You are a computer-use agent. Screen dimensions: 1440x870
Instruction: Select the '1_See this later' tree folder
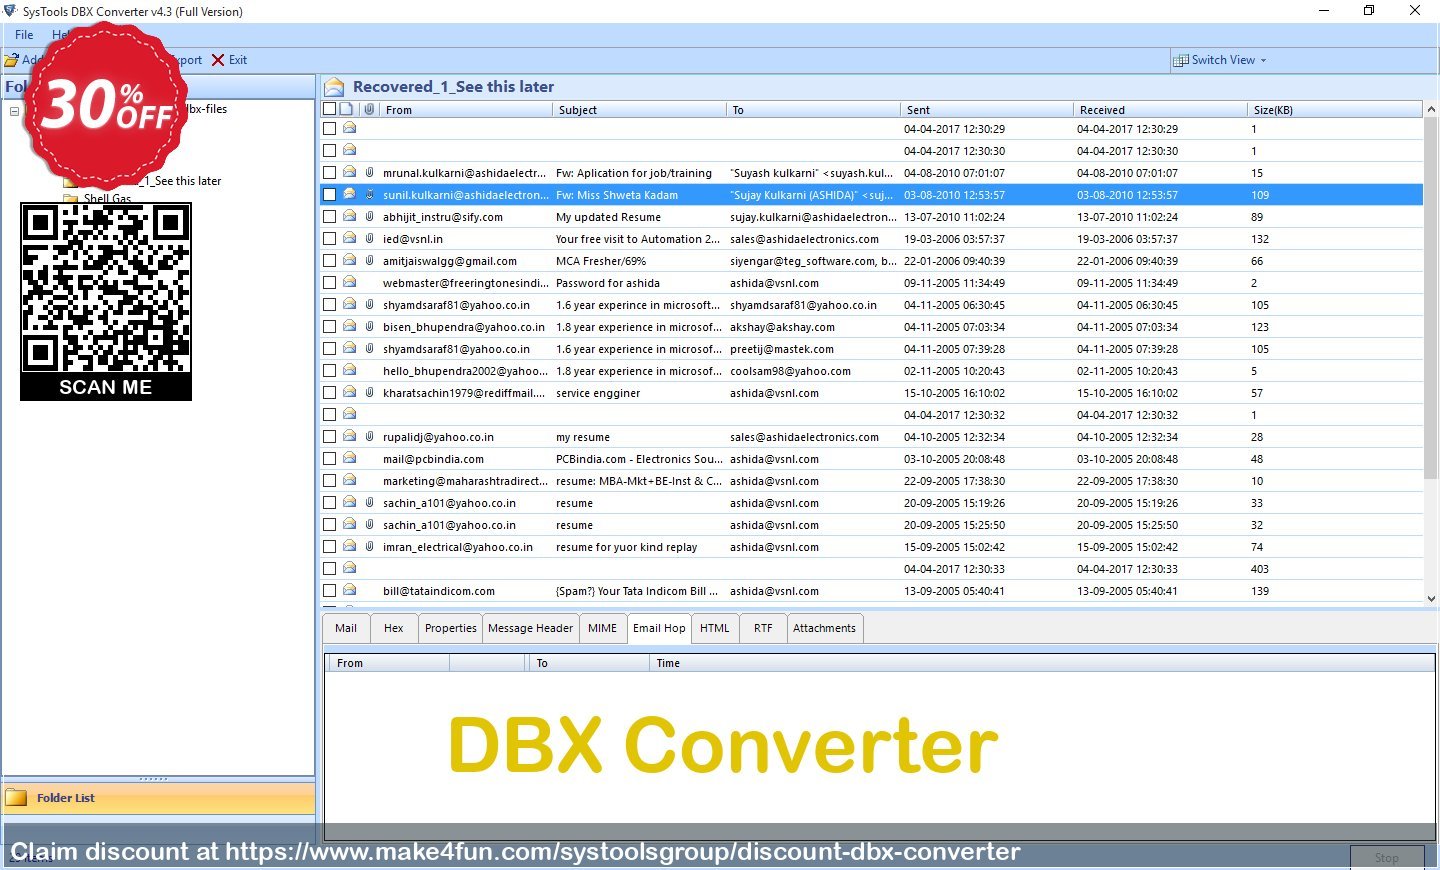[180, 181]
